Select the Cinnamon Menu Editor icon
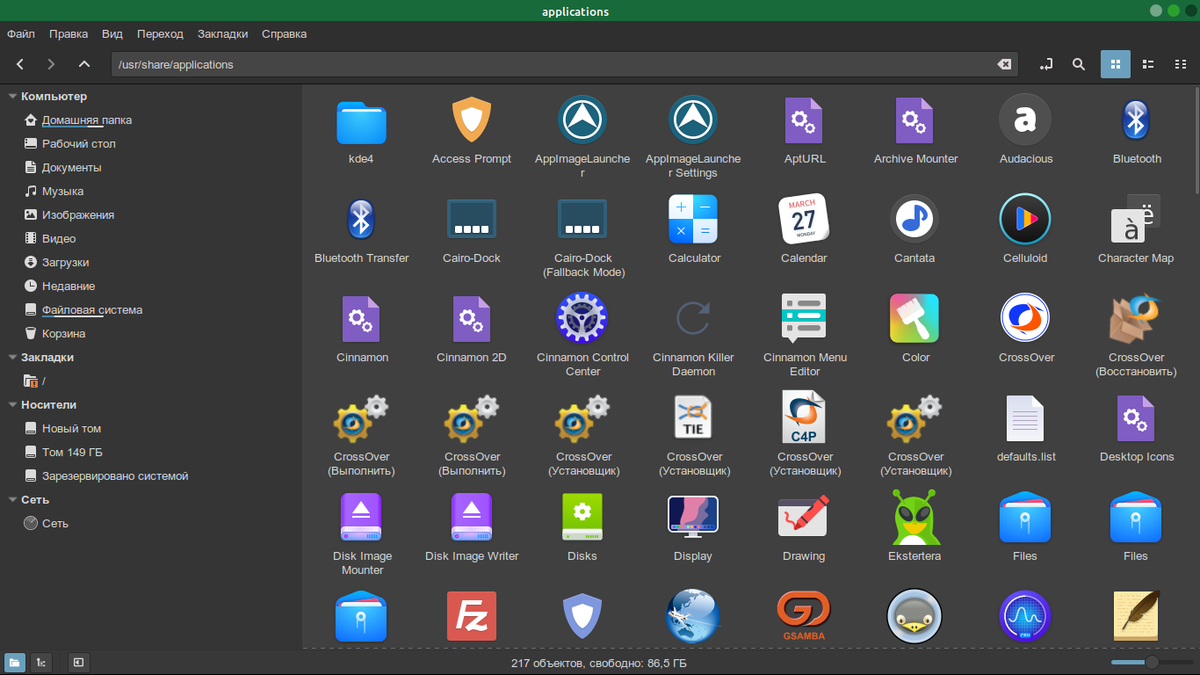Viewport: 1200px width, 675px height. [804, 318]
